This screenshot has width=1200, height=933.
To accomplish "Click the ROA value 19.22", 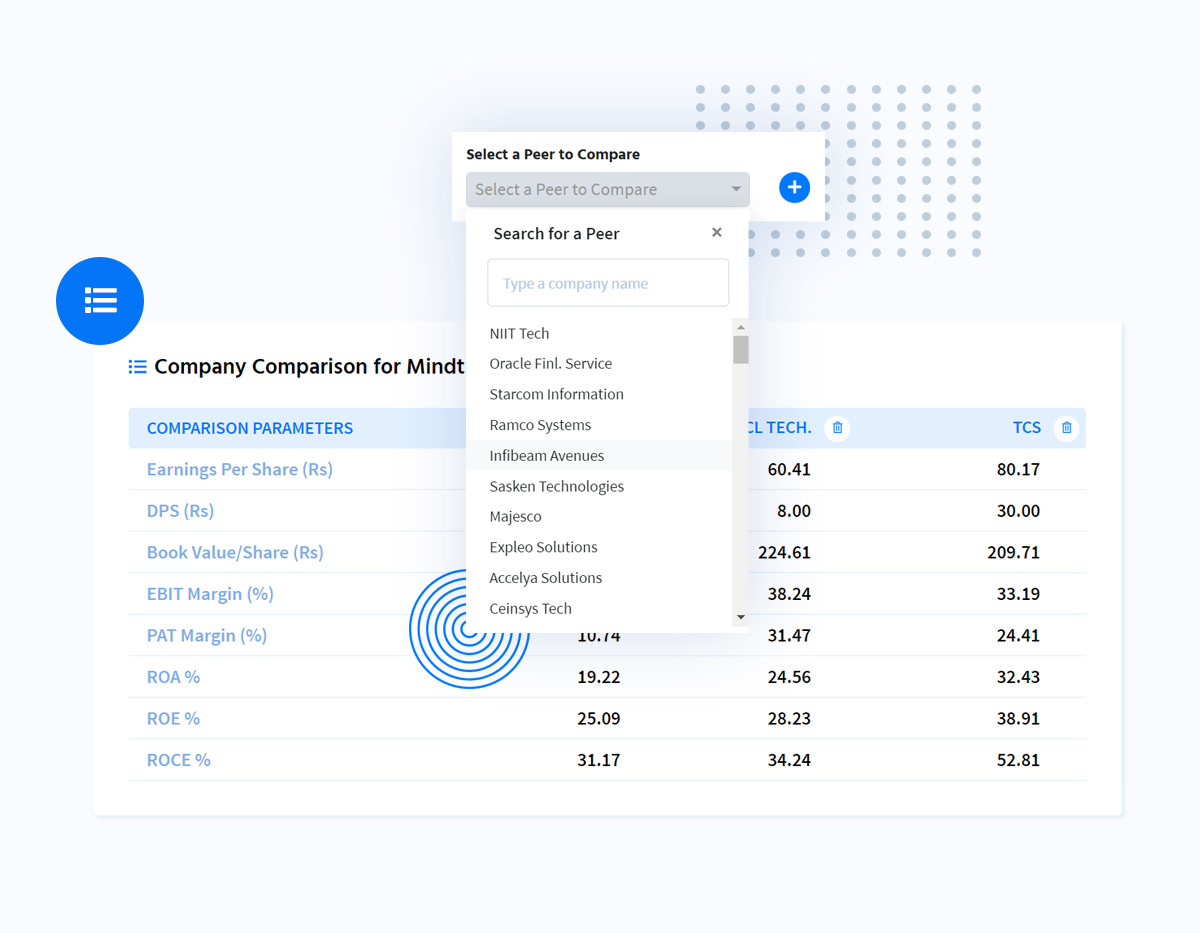I will tap(599, 677).
